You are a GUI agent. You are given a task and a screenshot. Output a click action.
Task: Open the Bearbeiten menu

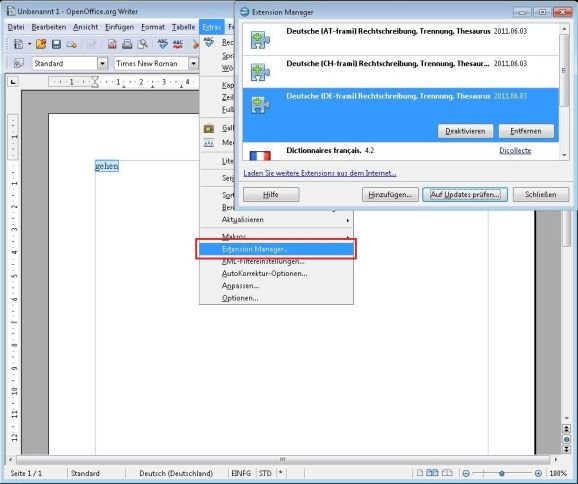tap(49, 27)
